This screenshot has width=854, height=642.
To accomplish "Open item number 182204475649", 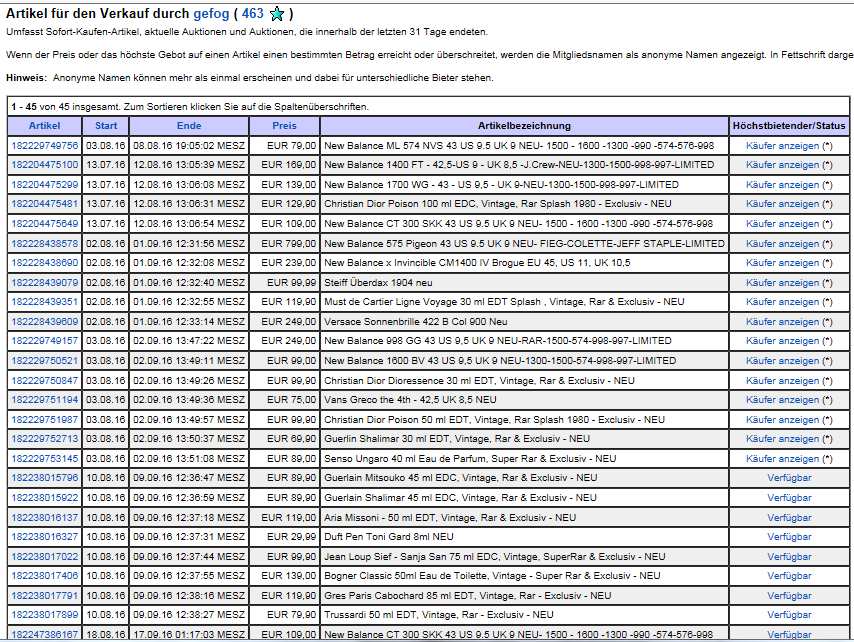I will point(45,224).
